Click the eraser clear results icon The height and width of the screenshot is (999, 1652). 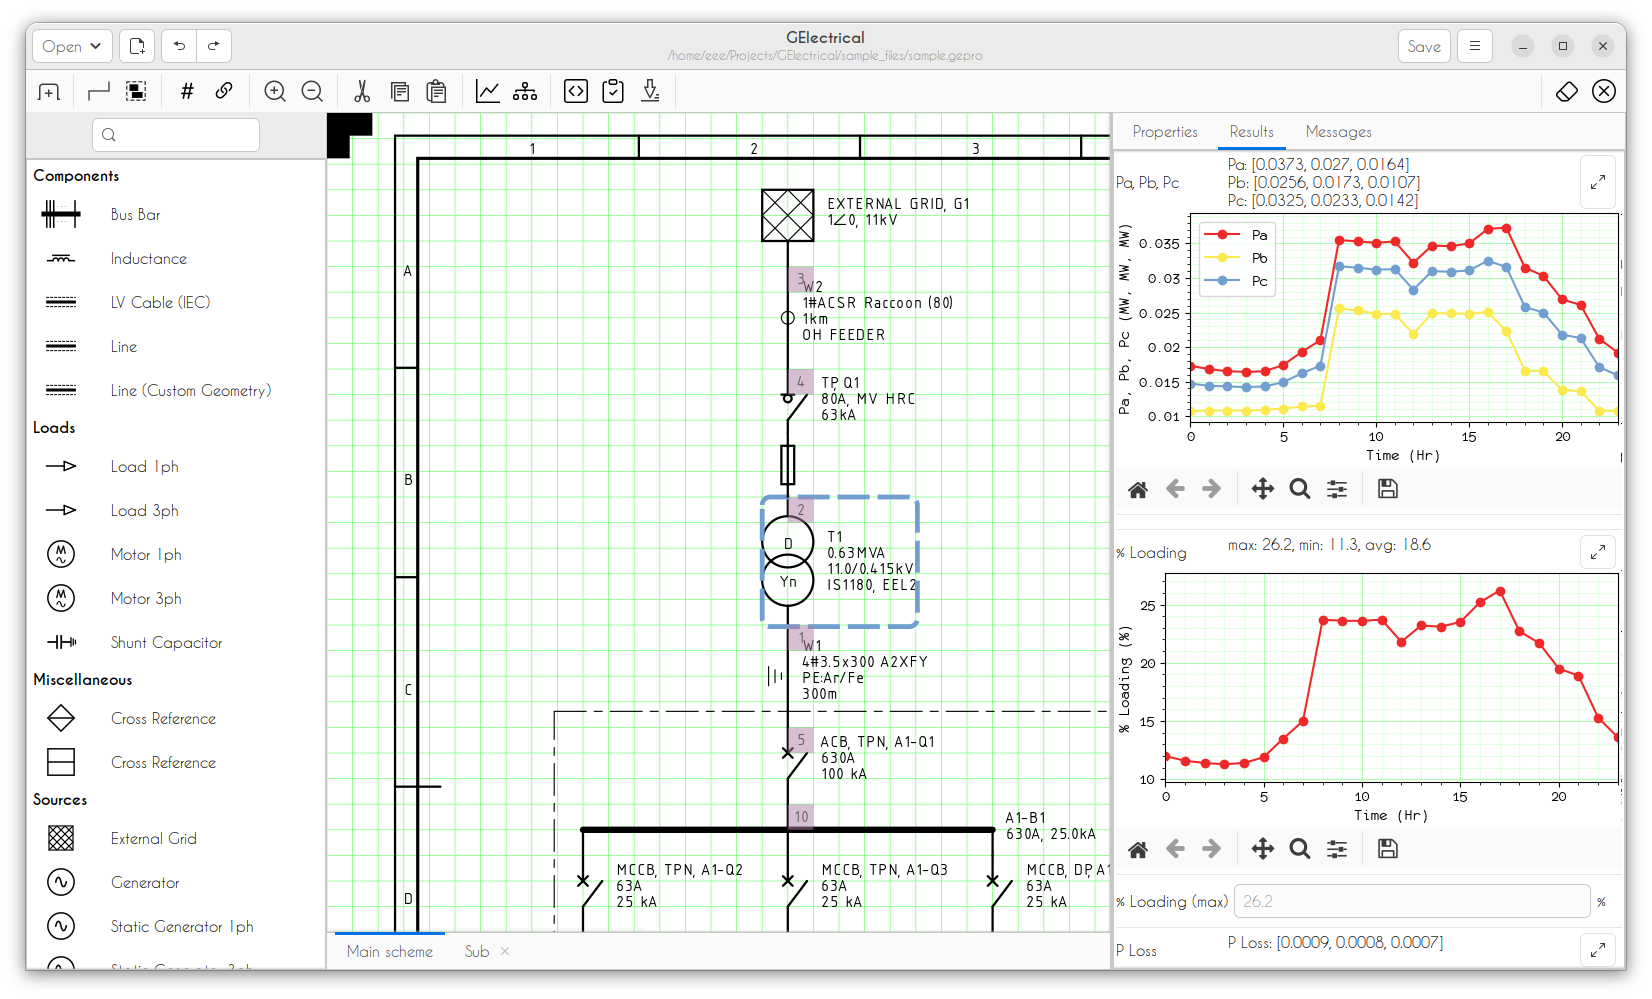click(1567, 92)
